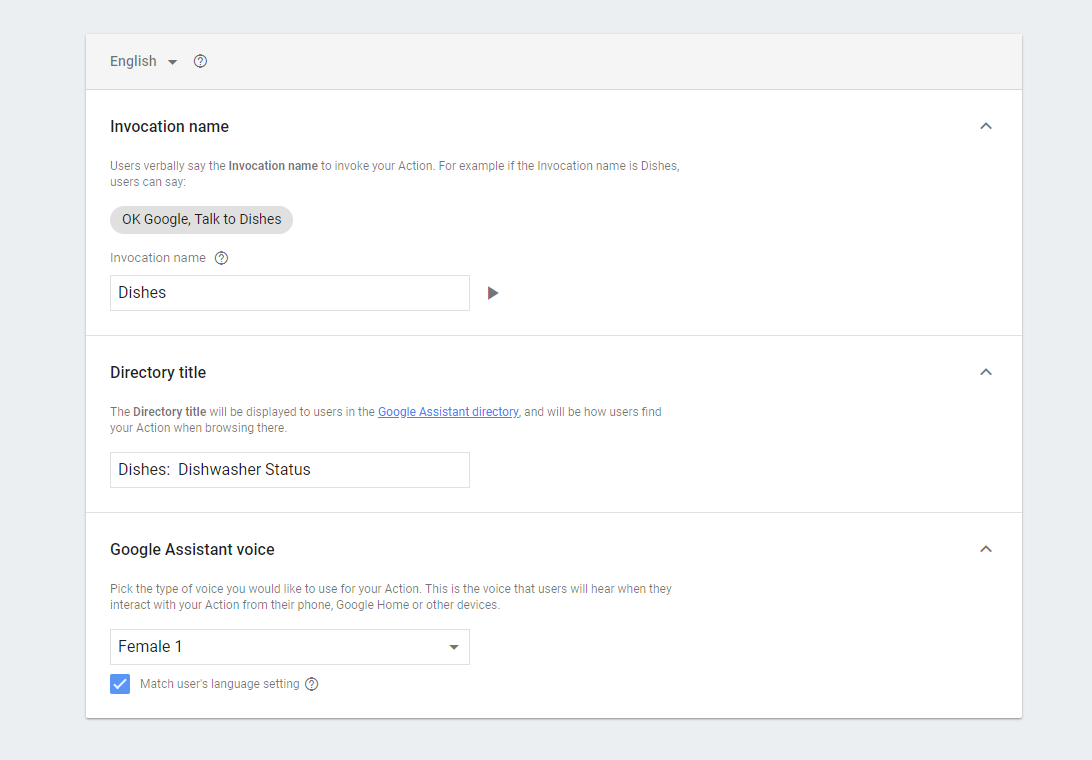Click the small arrow next to English

point(172,62)
